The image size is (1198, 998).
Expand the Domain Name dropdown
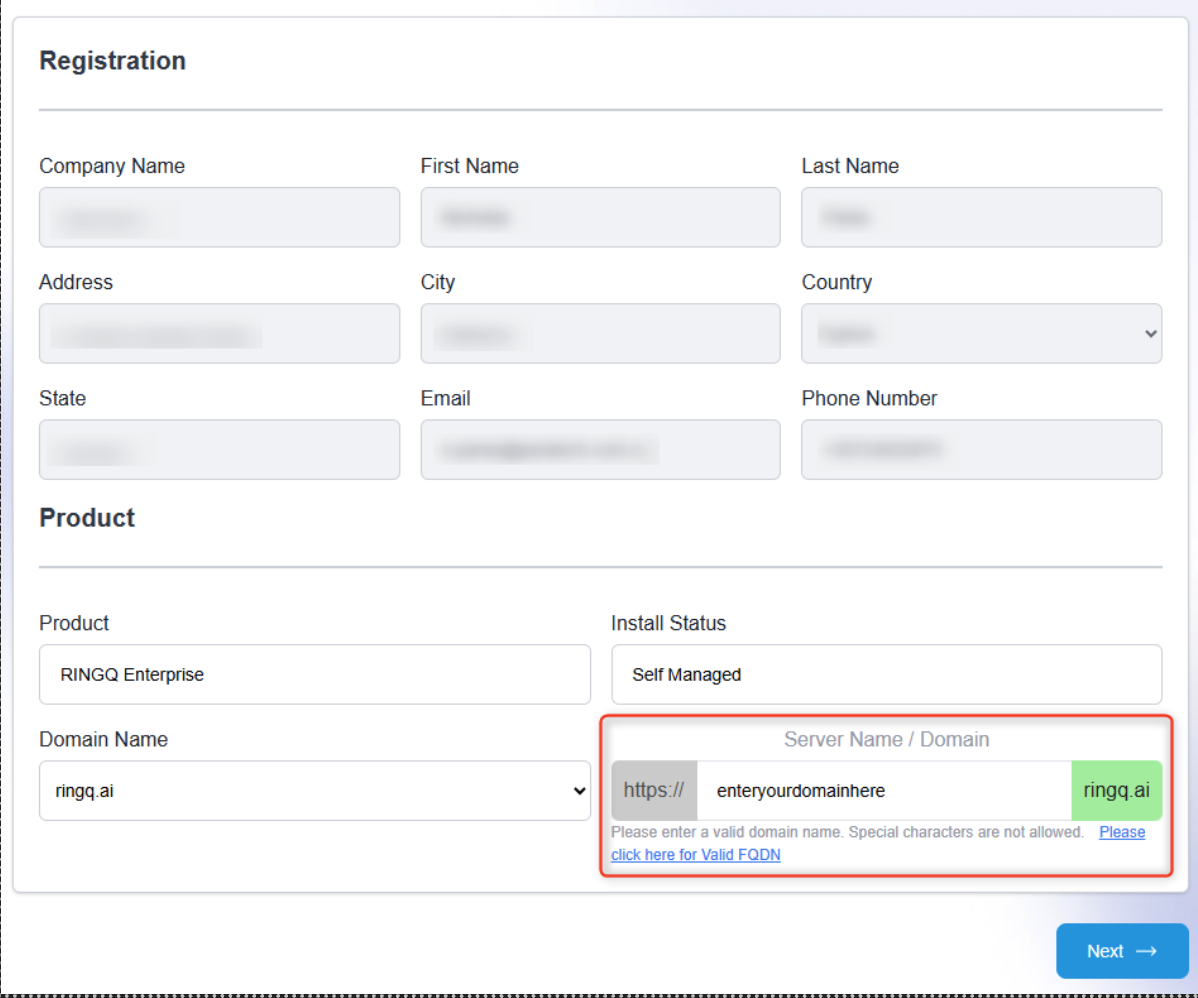coord(314,791)
